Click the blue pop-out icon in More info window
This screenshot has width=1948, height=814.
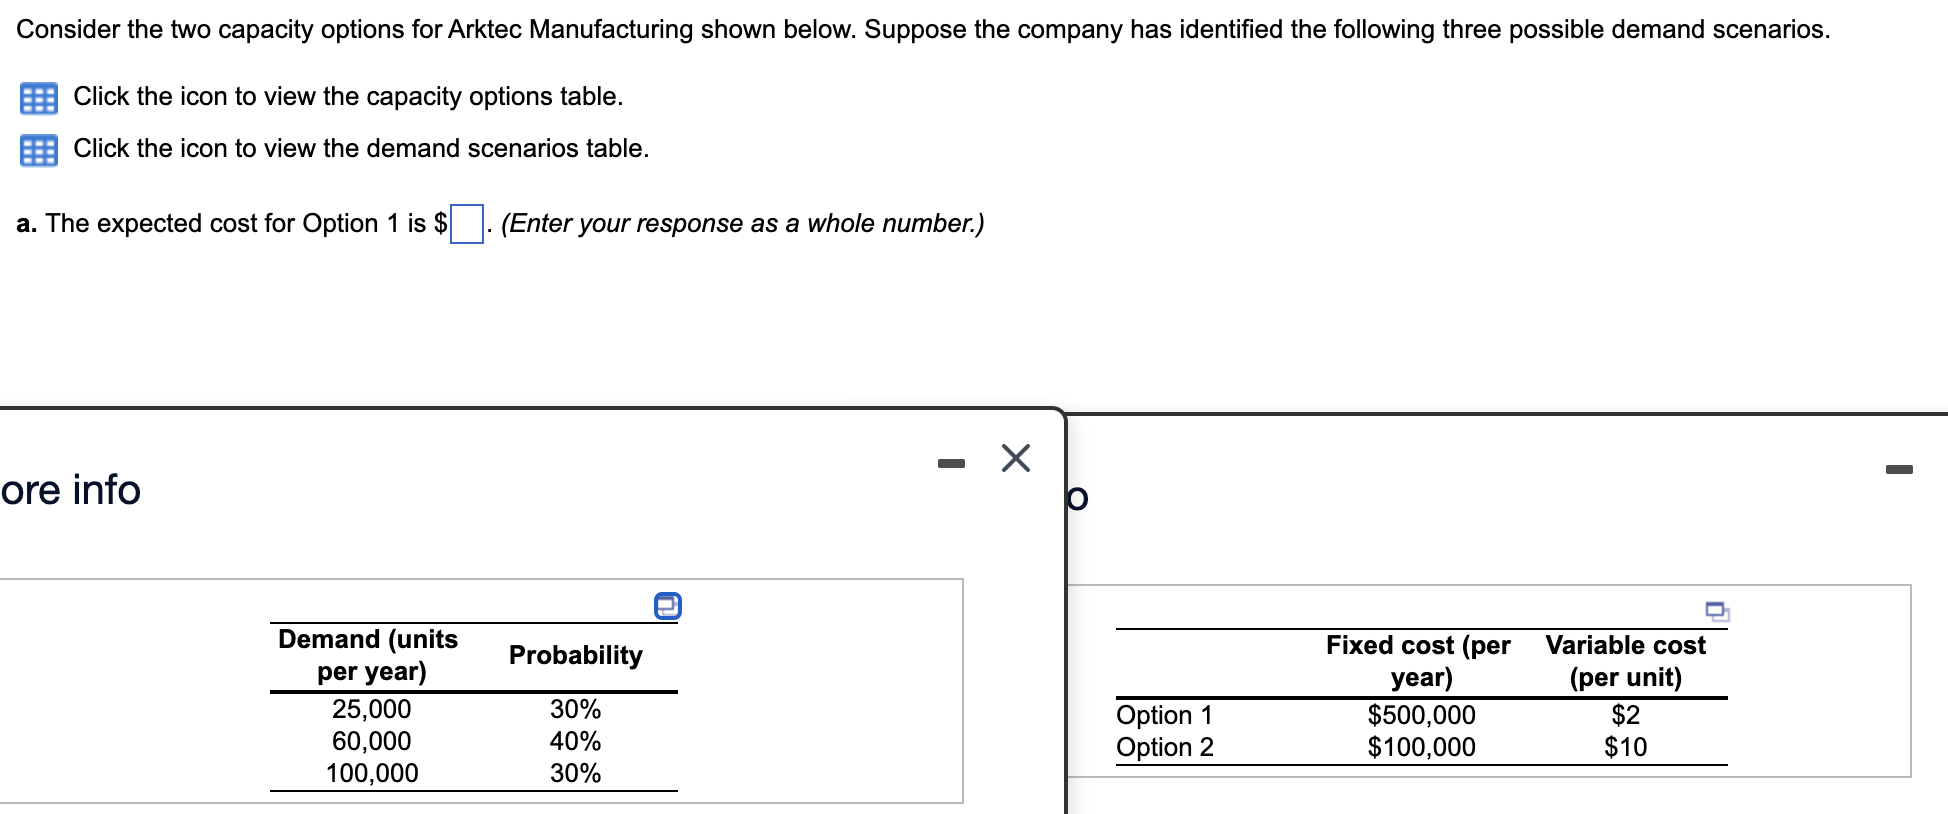[x=667, y=606]
